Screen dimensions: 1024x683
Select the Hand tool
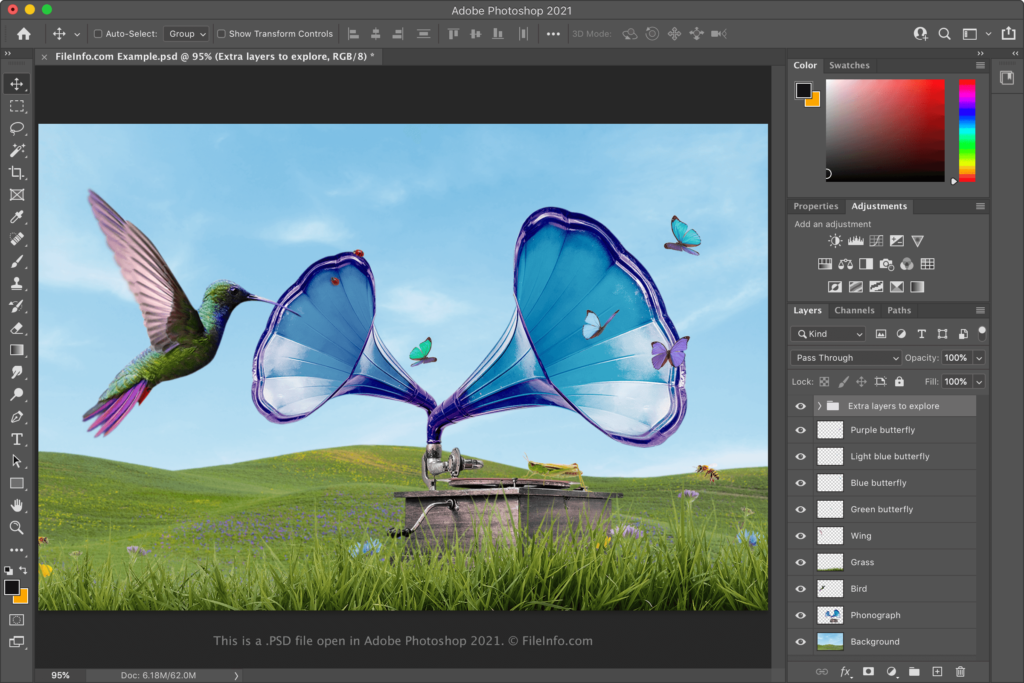(x=17, y=505)
